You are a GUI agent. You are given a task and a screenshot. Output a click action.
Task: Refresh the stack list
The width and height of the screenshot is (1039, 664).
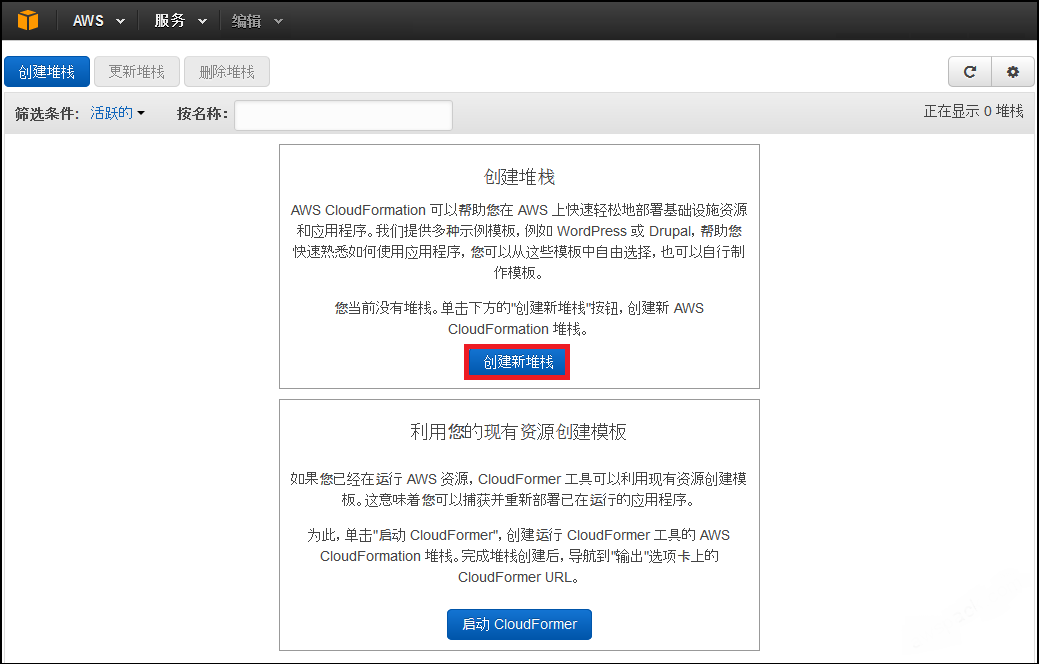[x=969, y=72]
